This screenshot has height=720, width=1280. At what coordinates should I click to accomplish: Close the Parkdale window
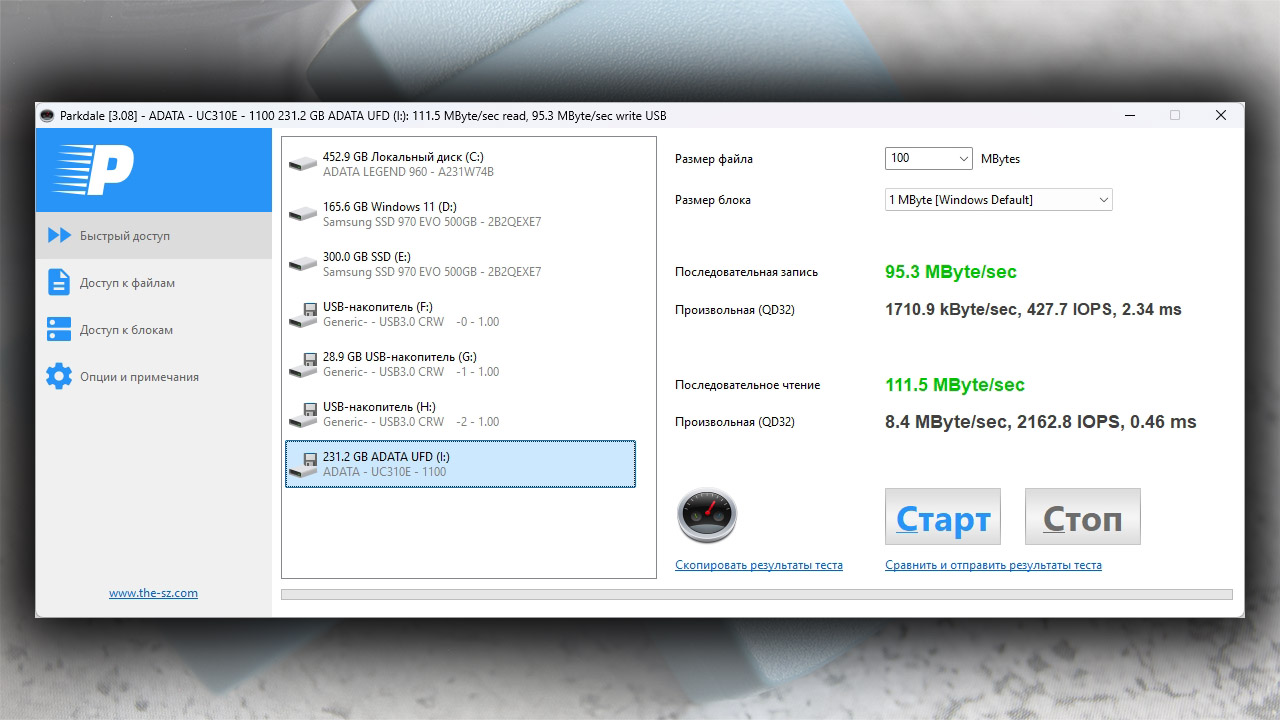pos(1221,116)
